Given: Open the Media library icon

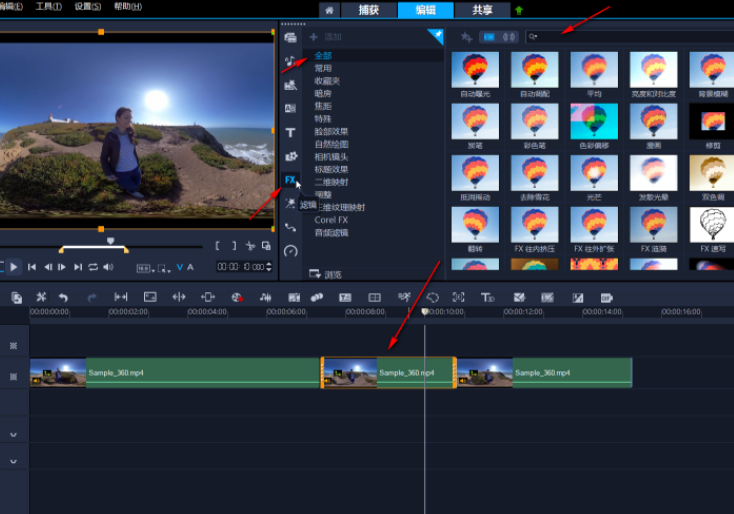Looking at the screenshot, I should (290, 38).
